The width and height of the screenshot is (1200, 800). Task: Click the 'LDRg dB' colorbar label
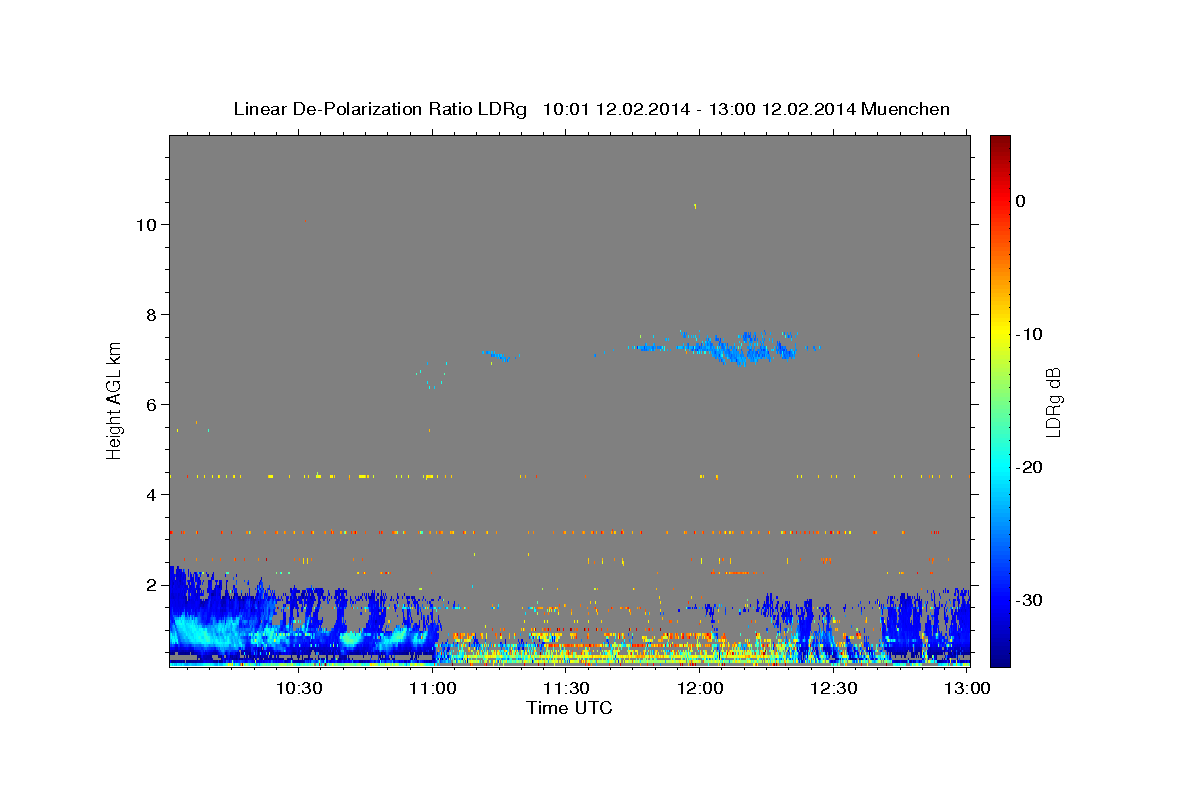(1052, 401)
